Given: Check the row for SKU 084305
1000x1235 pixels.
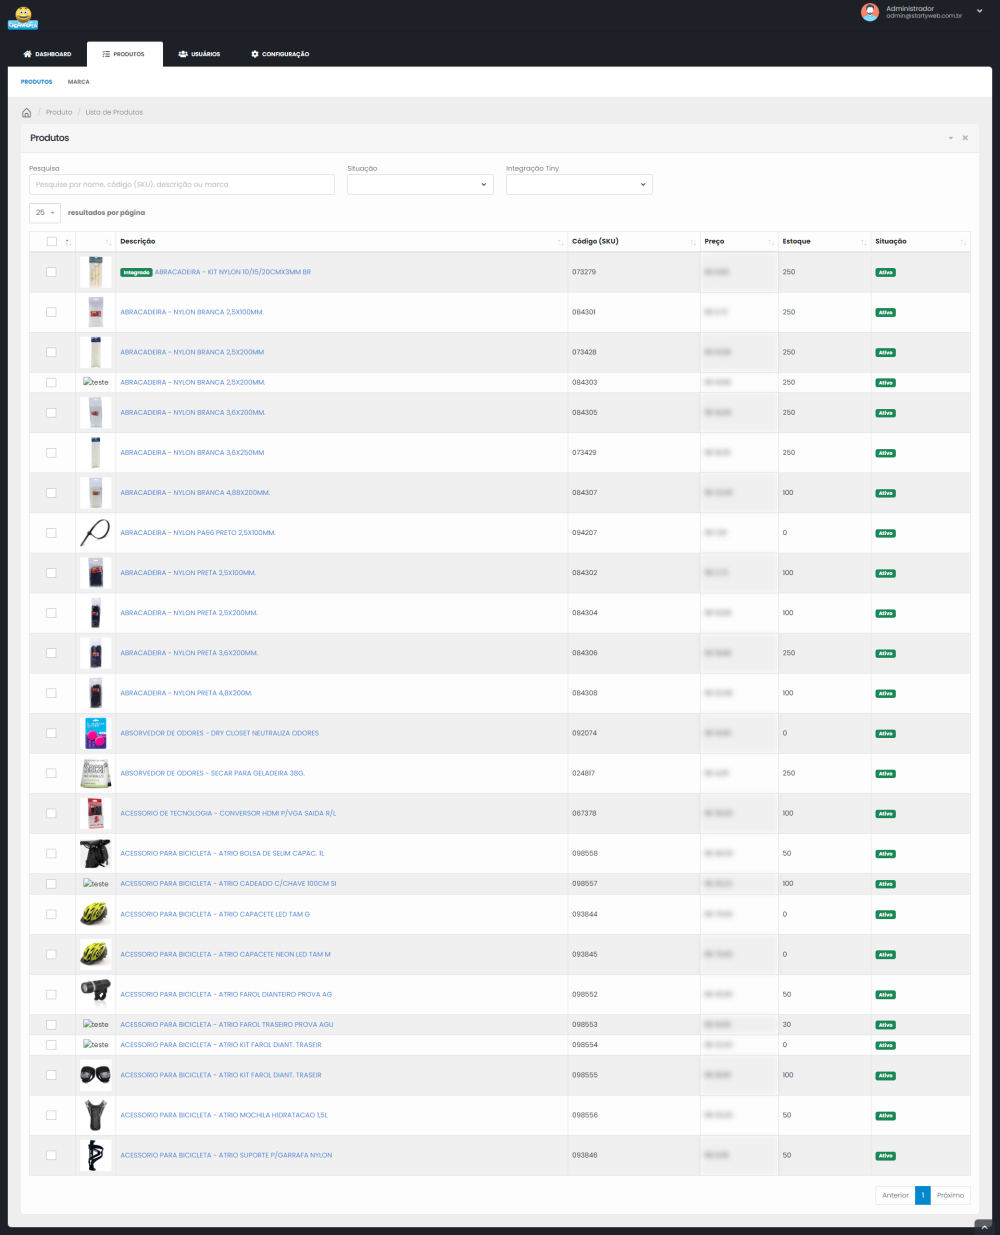Looking at the screenshot, I should [x=52, y=412].
